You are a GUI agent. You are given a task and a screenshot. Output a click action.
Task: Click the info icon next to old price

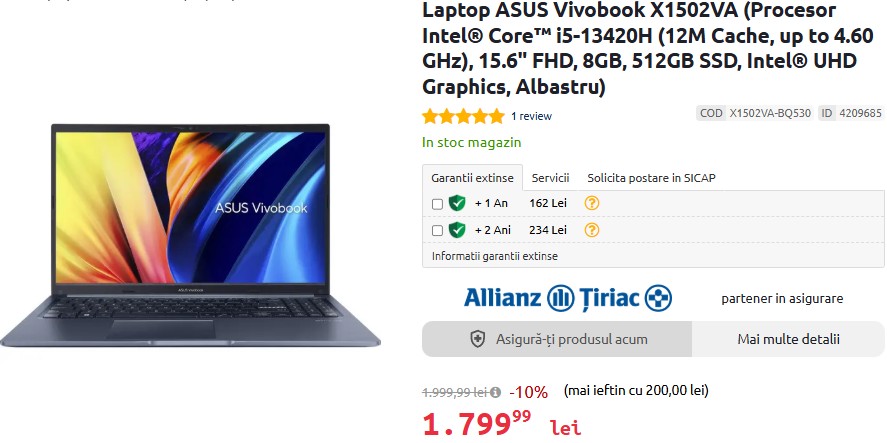496,392
